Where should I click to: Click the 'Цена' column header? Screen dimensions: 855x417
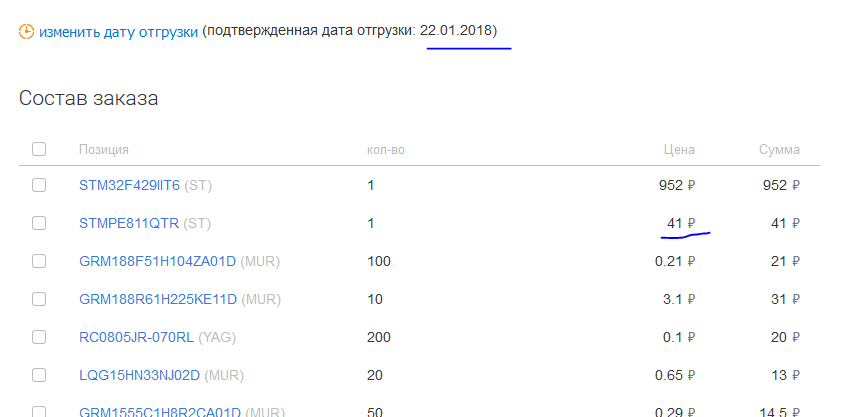(x=679, y=149)
